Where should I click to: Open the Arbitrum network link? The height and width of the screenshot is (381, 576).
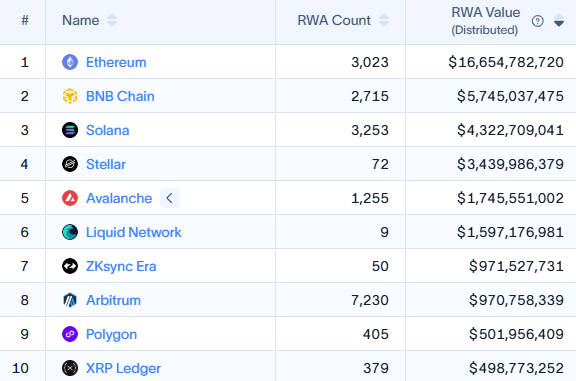[x=114, y=300]
